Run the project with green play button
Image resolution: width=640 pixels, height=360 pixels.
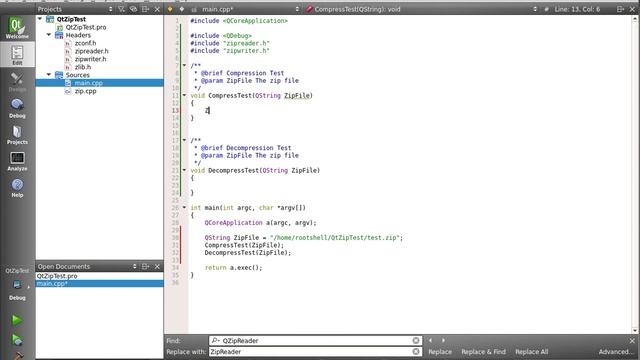(17, 320)
